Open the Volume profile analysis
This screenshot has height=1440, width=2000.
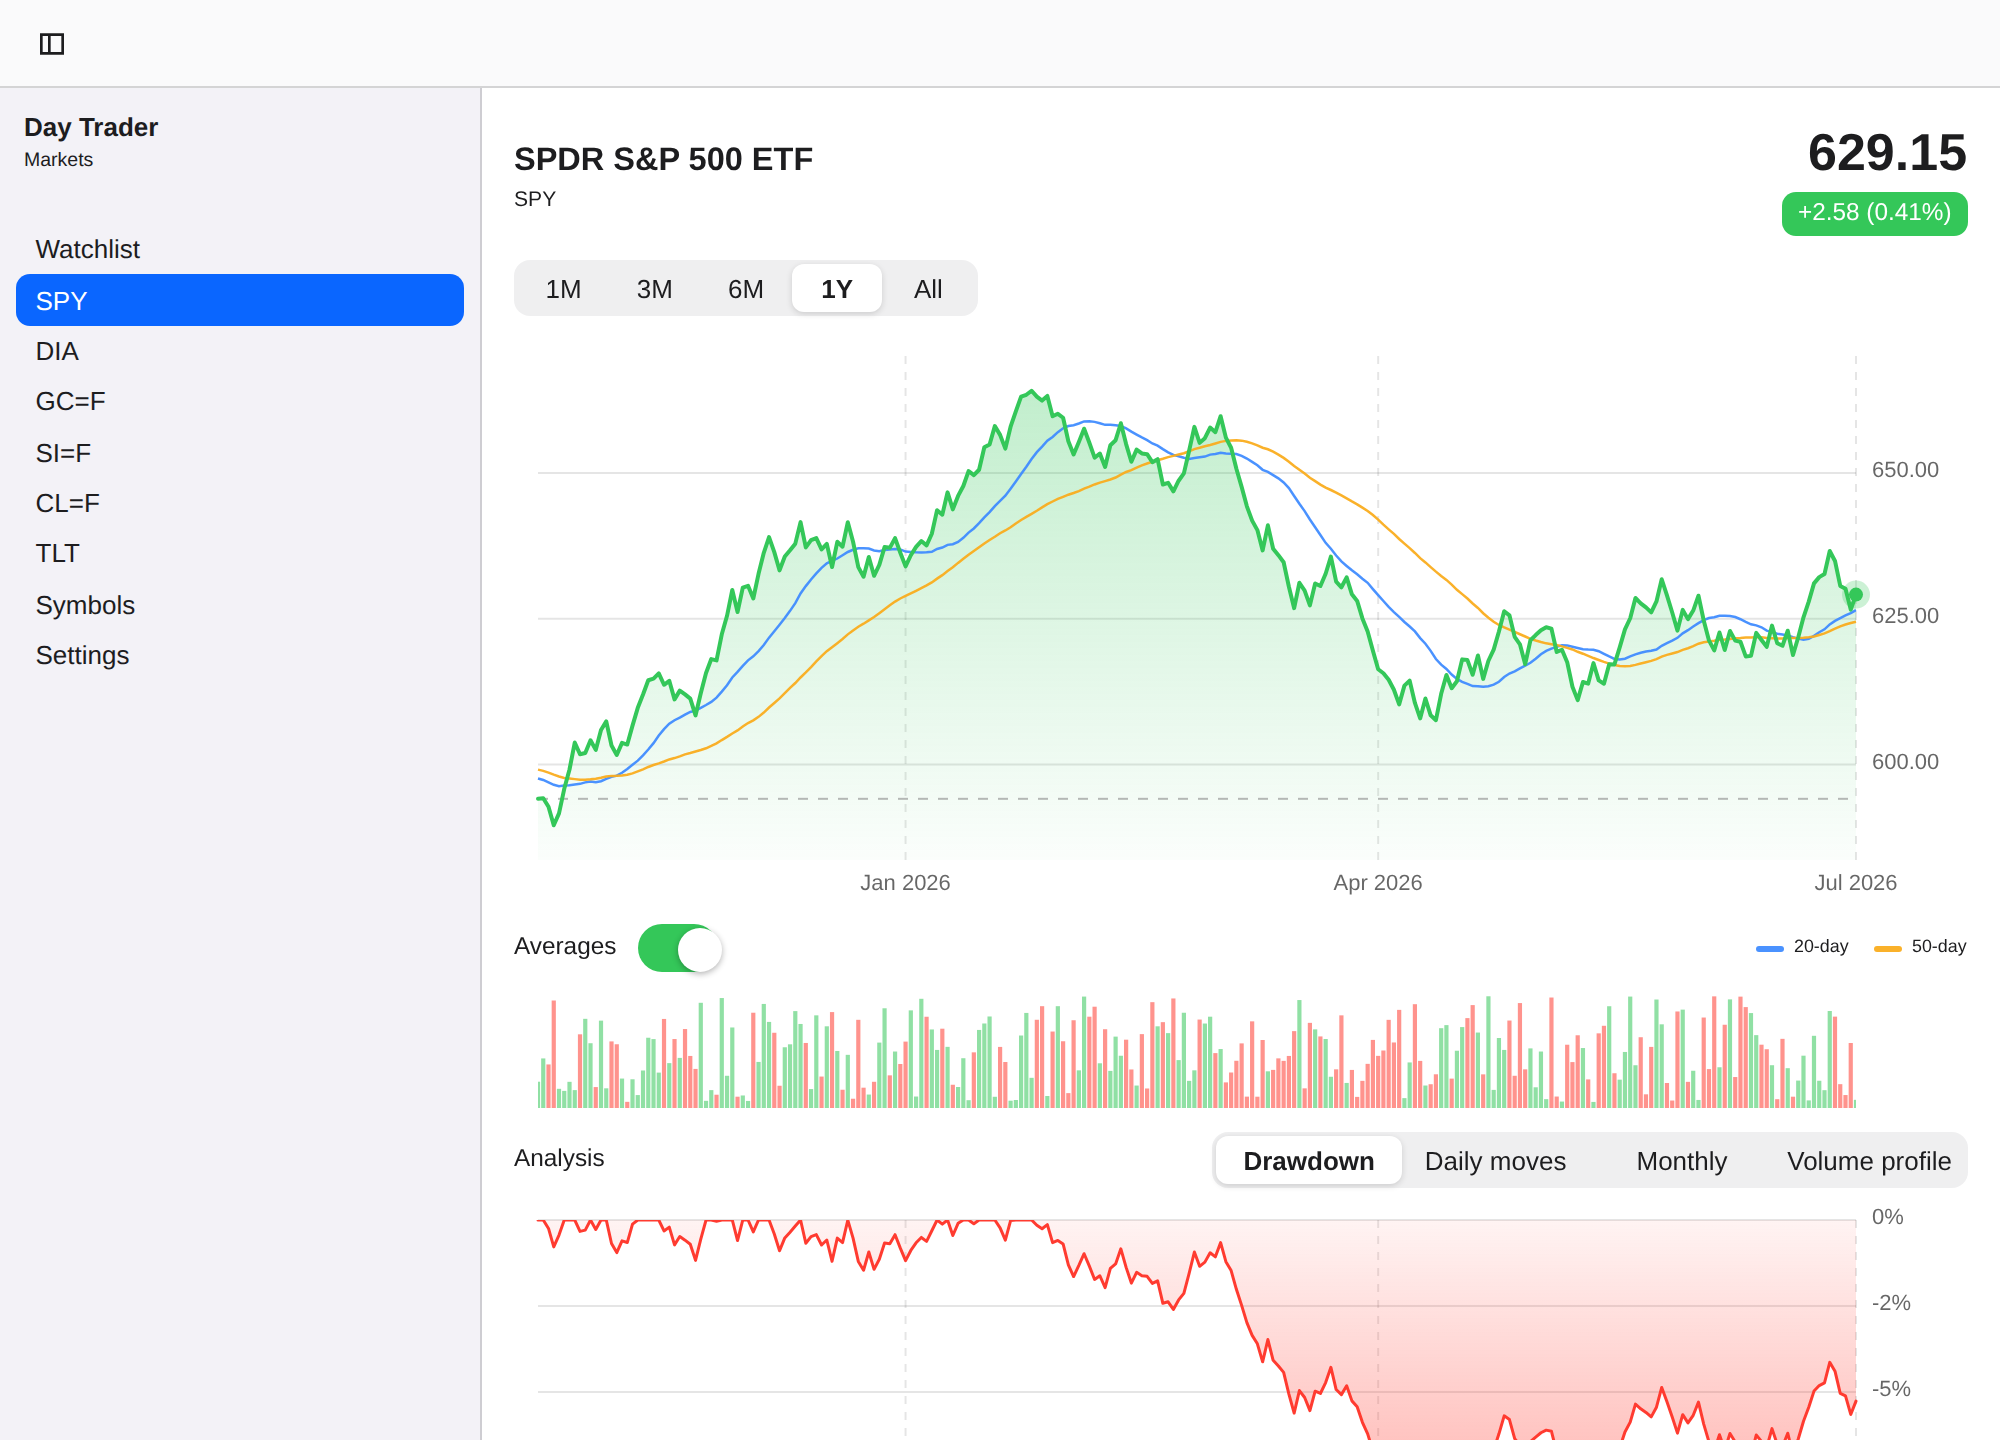[x=1869, y=1161]
